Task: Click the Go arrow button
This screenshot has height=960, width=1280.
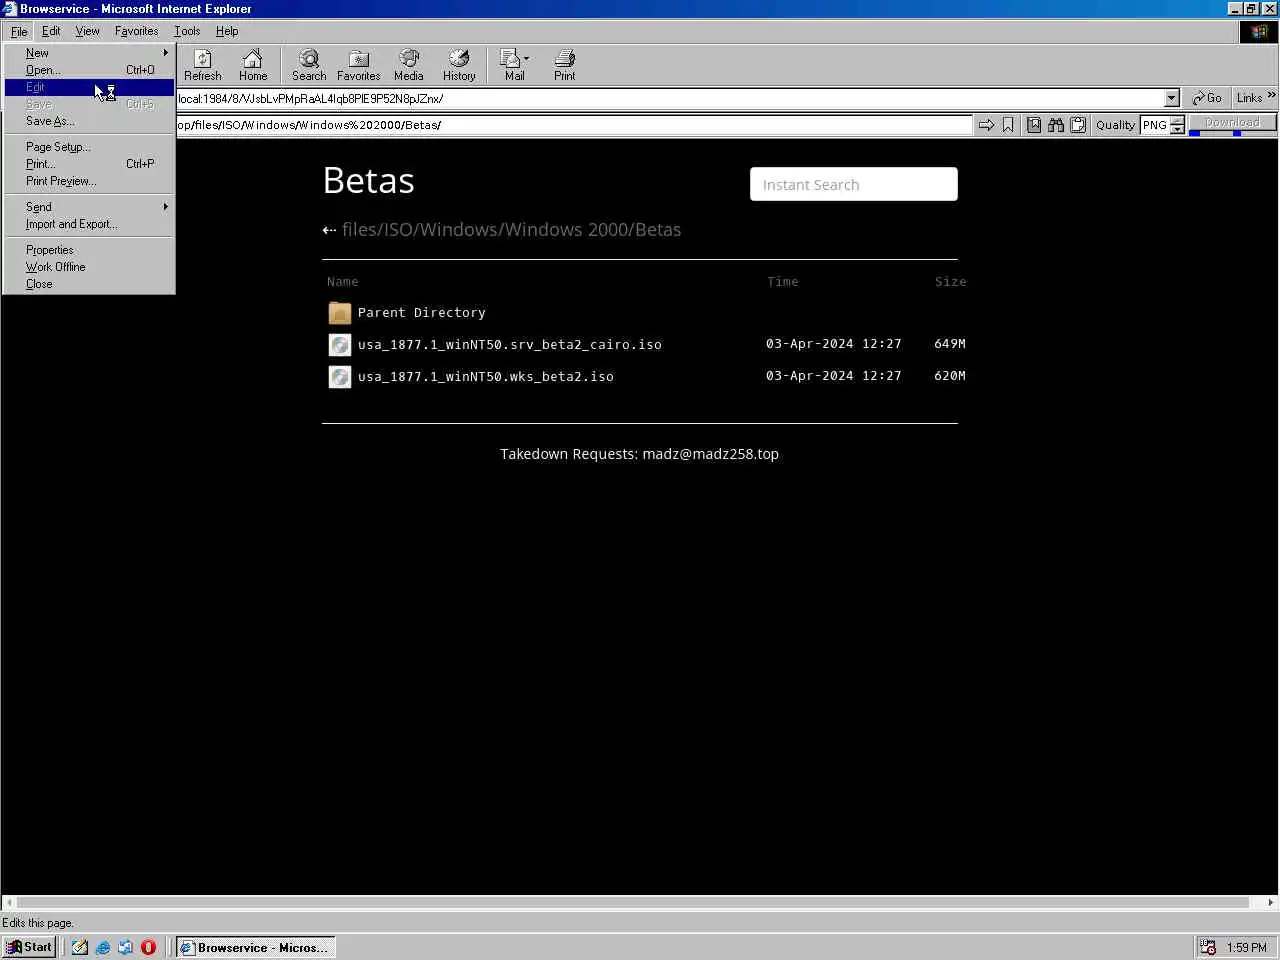Action: tap(1207, 98)
